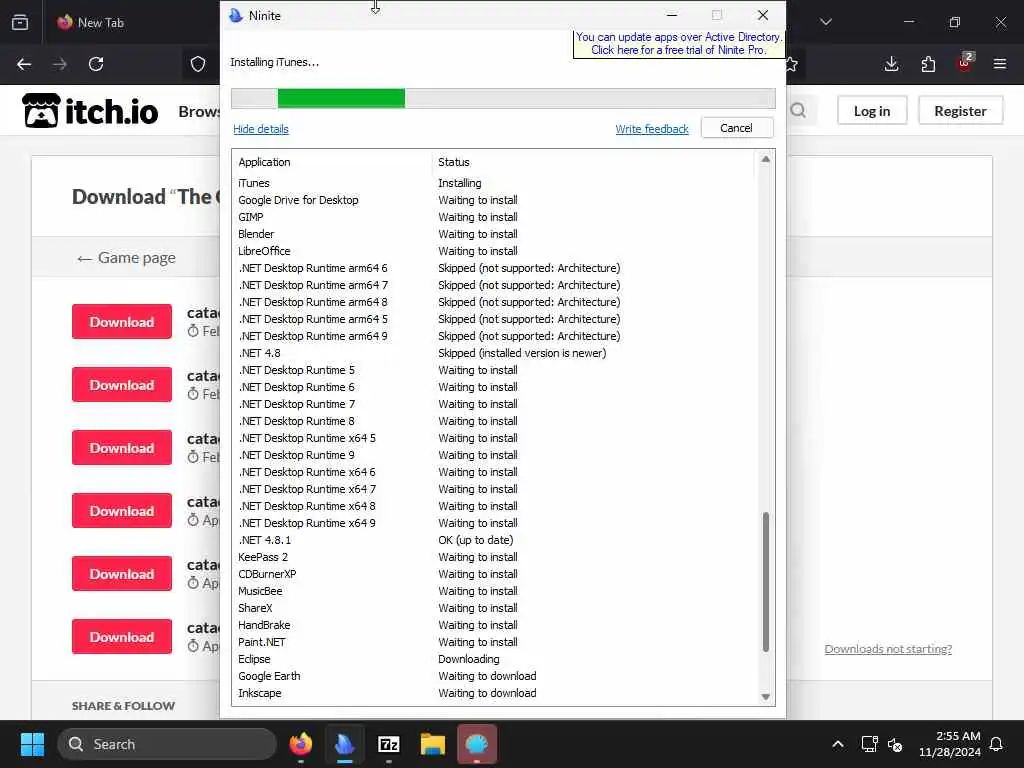
Task: Select the Paint.NET row
Action: point(494,642)
